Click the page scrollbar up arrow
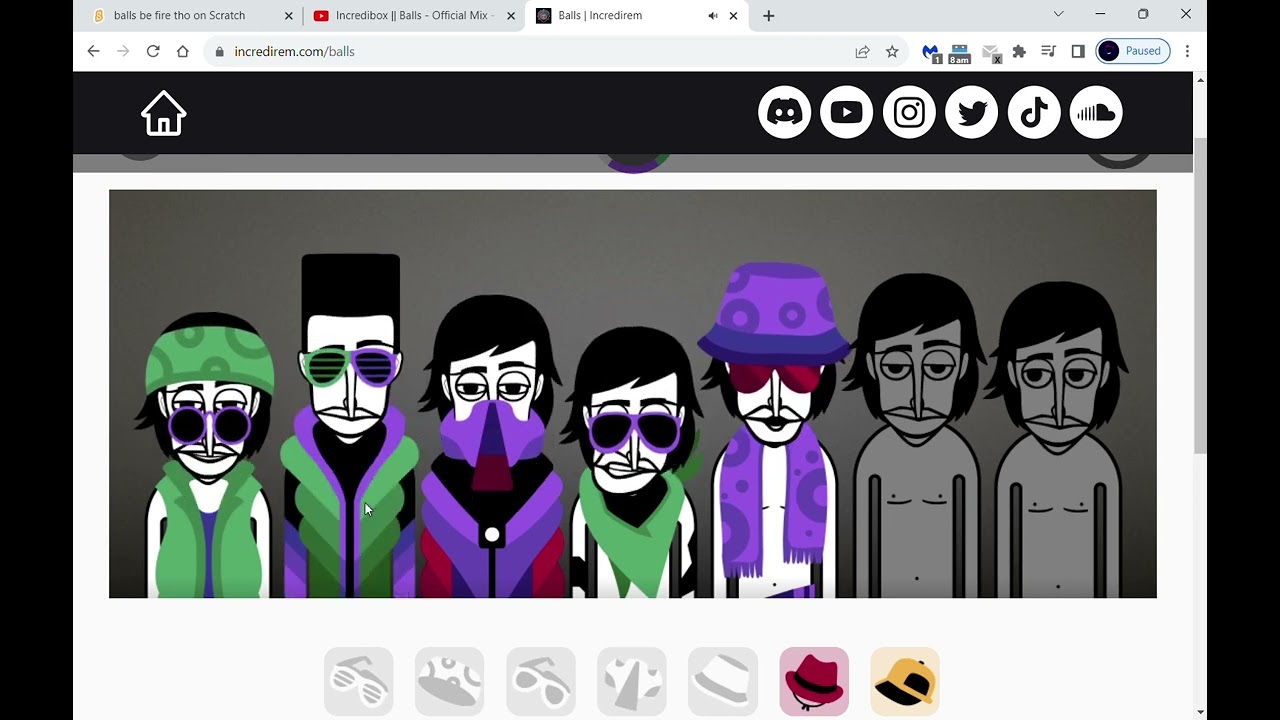Image resolution: width=1280 pixels, height=720 pixels. coord(1200,79)
